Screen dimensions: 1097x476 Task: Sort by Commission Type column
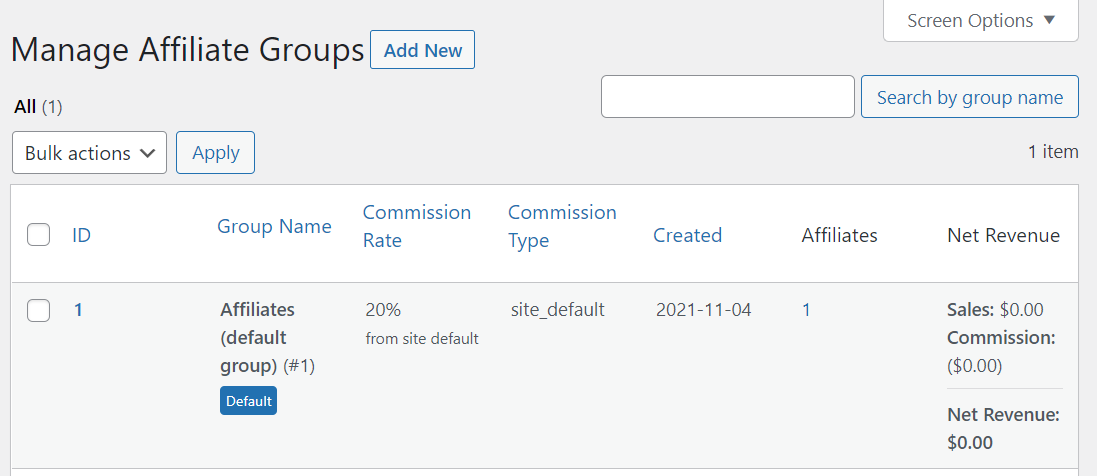pos(562,226)
